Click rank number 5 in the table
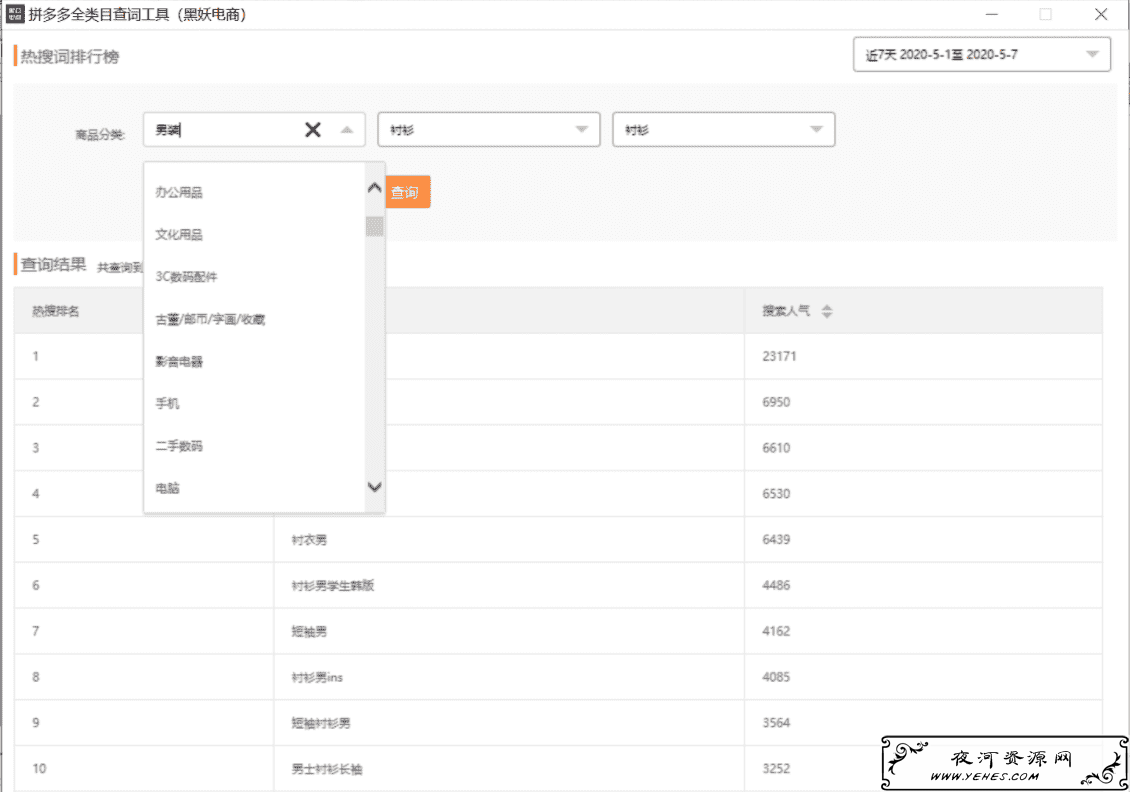 (35, 540)
